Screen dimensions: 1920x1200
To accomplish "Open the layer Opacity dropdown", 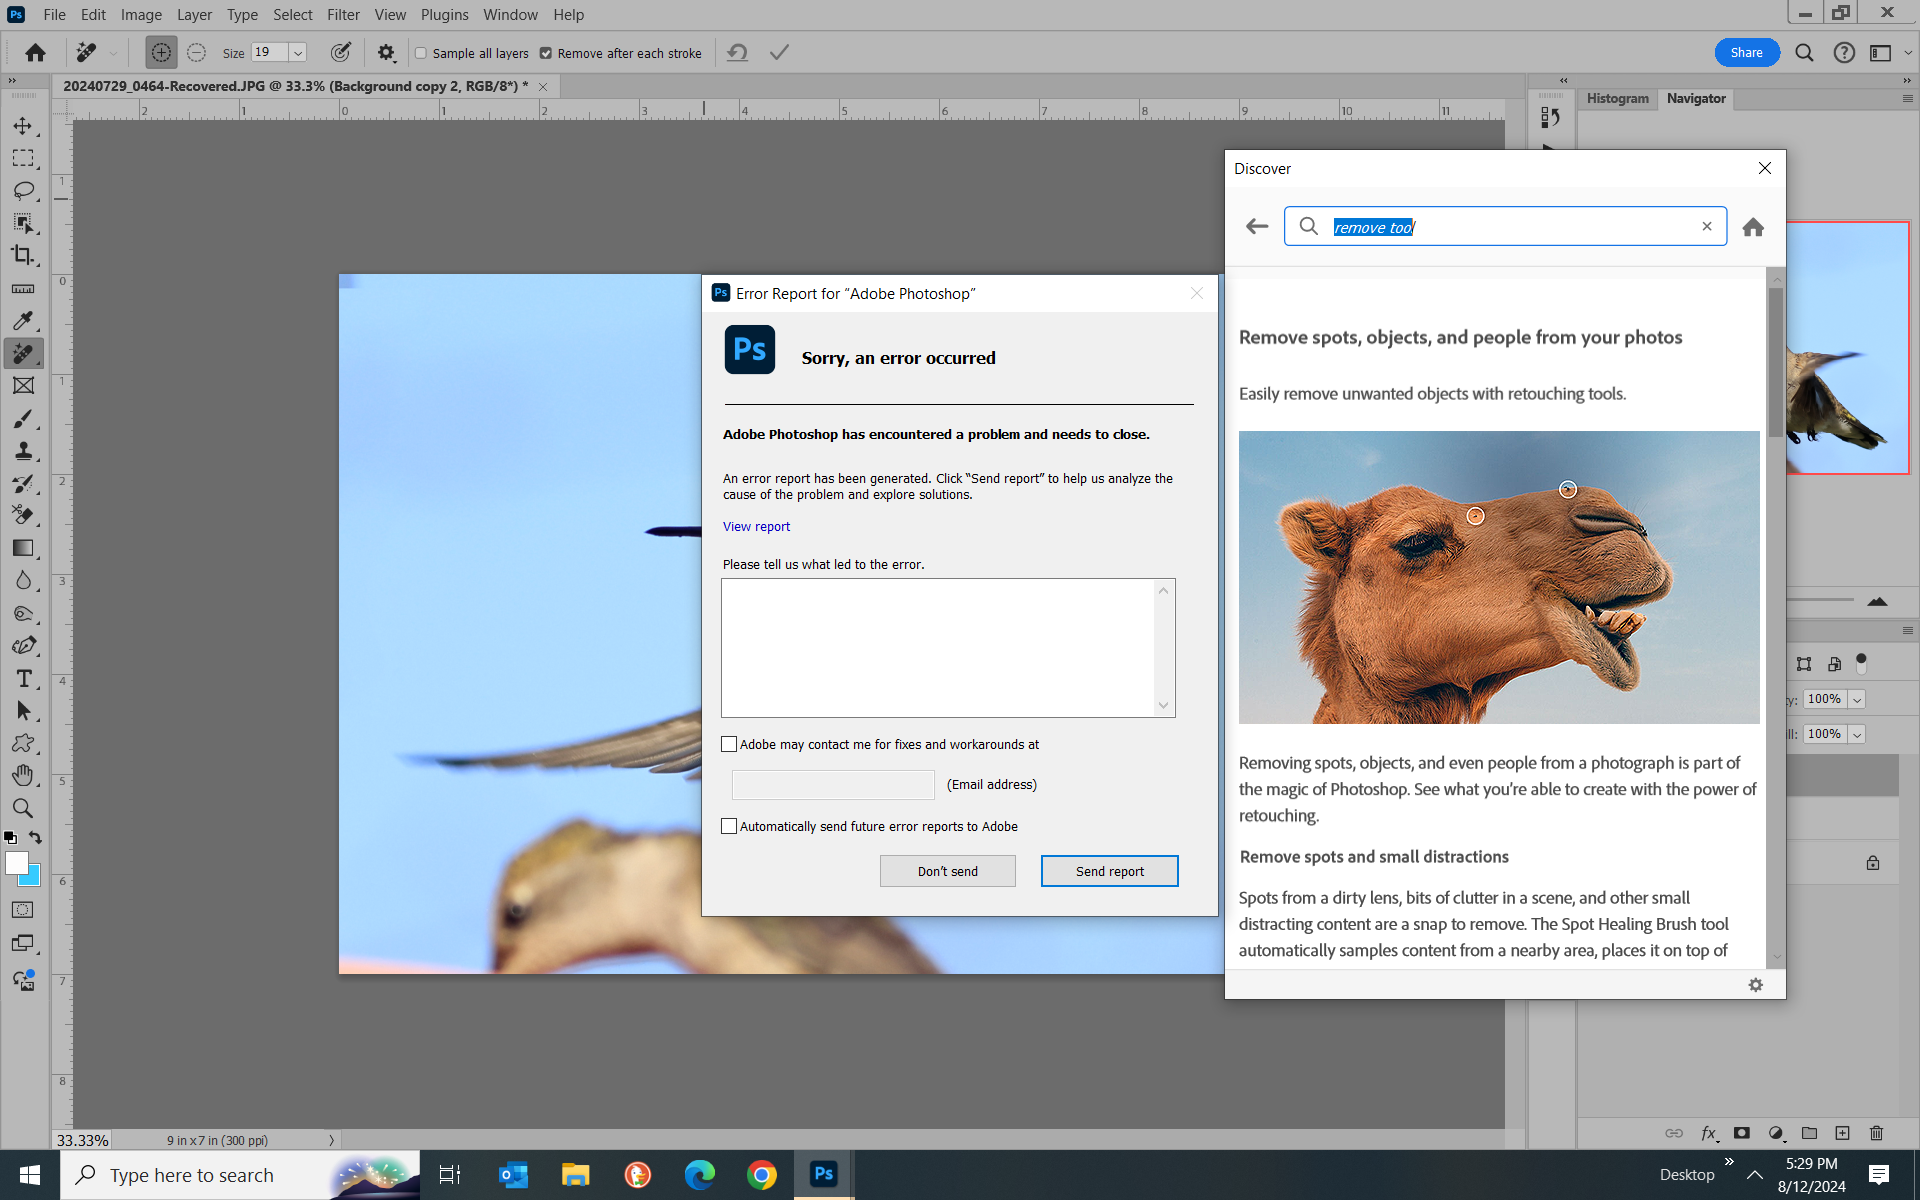I will point(1857,699).
